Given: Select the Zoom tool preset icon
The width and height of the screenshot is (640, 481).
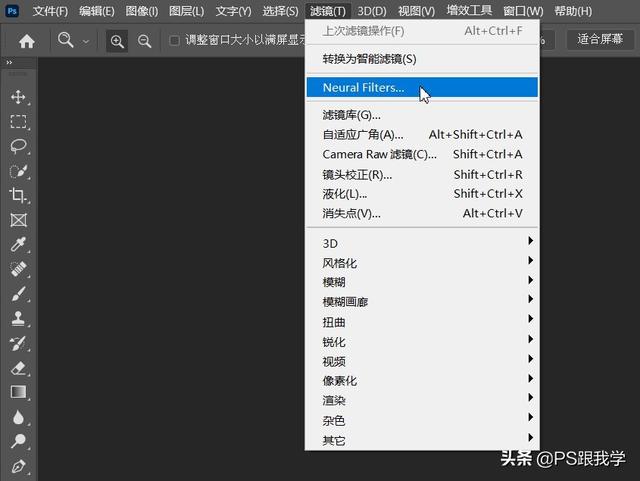Looking at the screenshot, I should coord(65,40).
